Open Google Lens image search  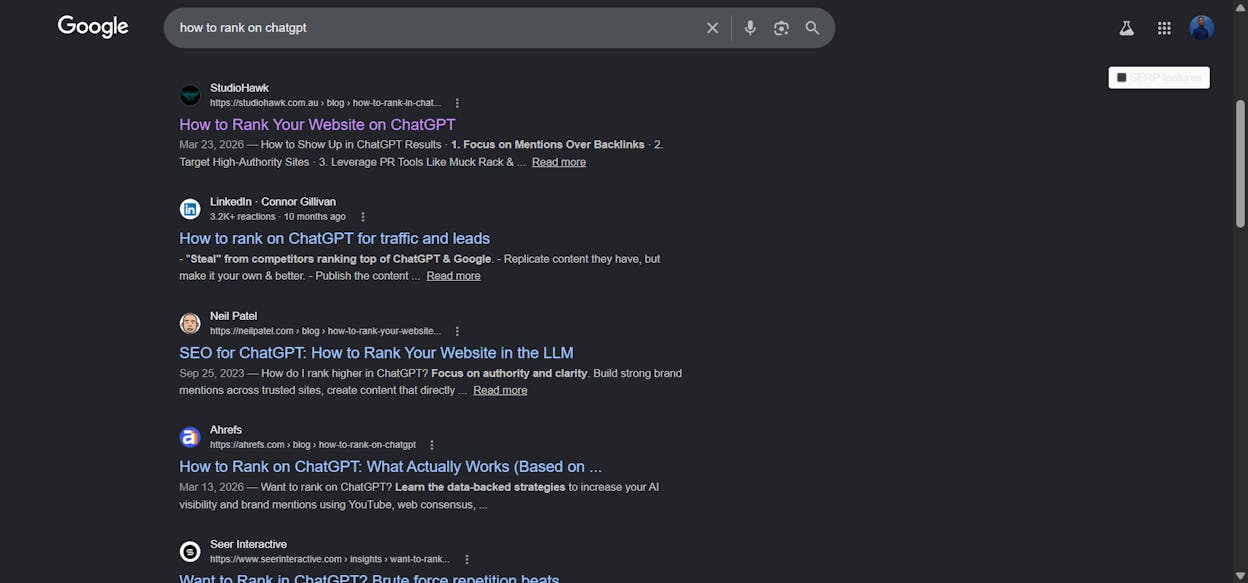(781, 28)
